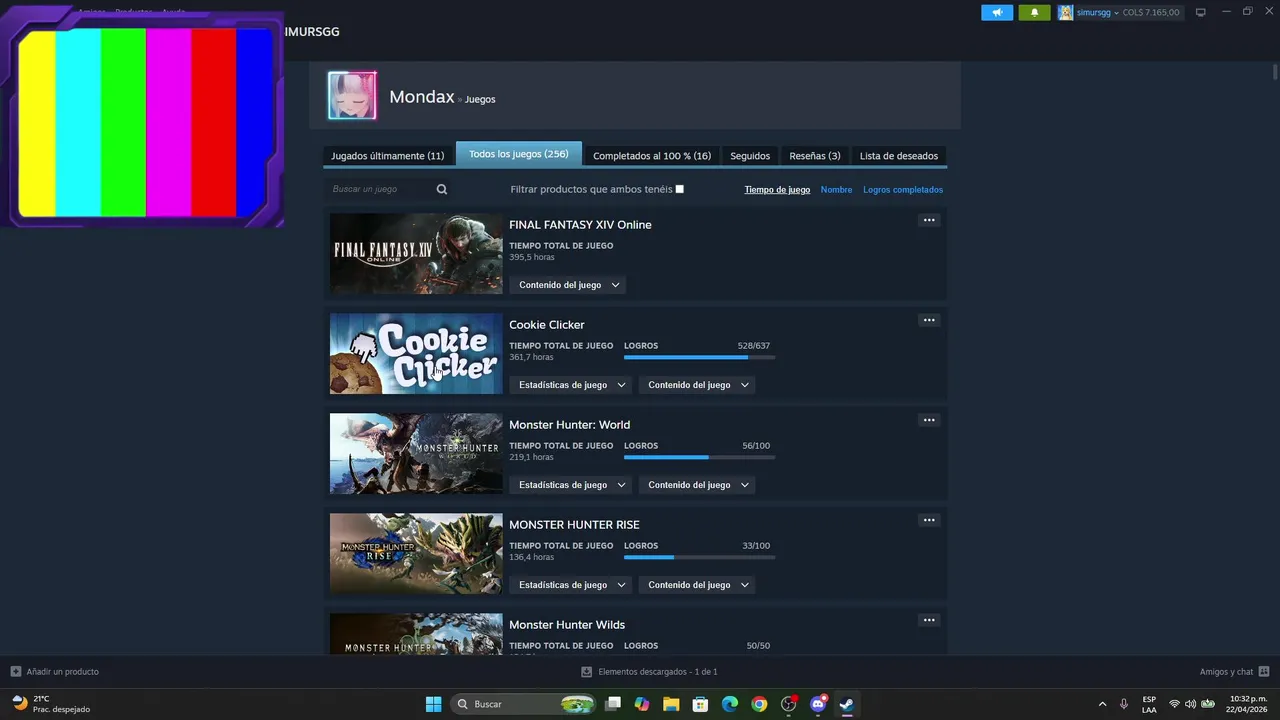Viewport: 1280px width, 720px height.
Task: Open the Lista de deseados tab
Action: pyautogui.click(x=899, y=156)
